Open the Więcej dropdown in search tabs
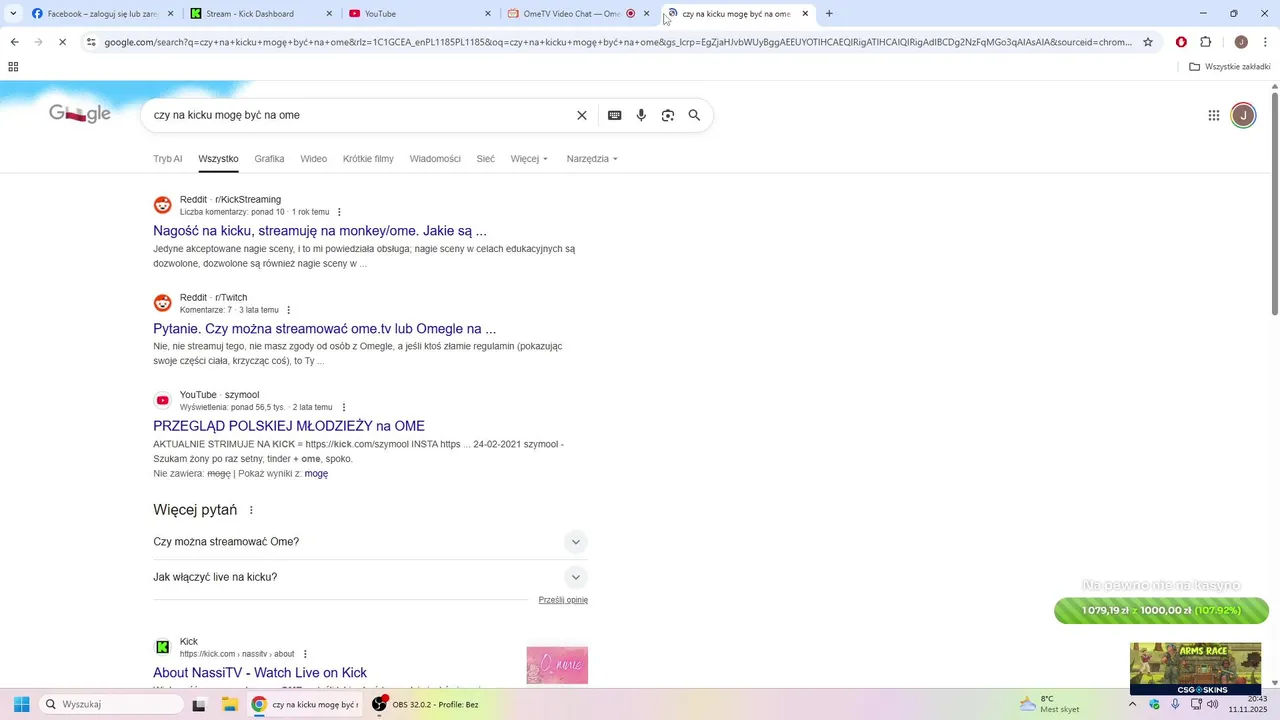Viewport: 1280px width, 720px height. (529, 159)
